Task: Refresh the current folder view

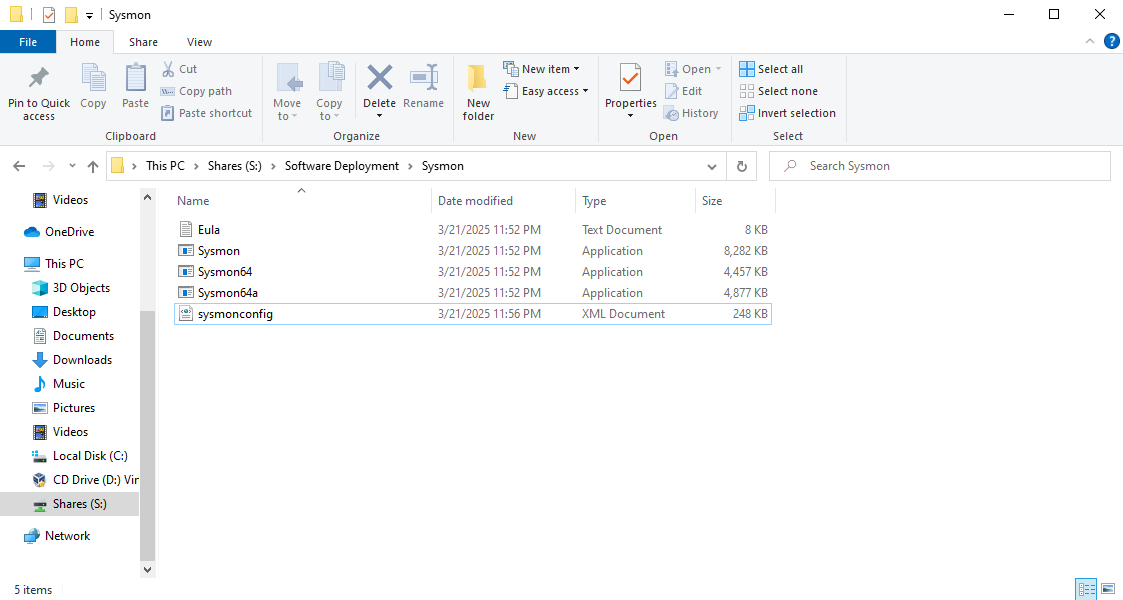Action: pyautogui.click(x=741, y=166)
